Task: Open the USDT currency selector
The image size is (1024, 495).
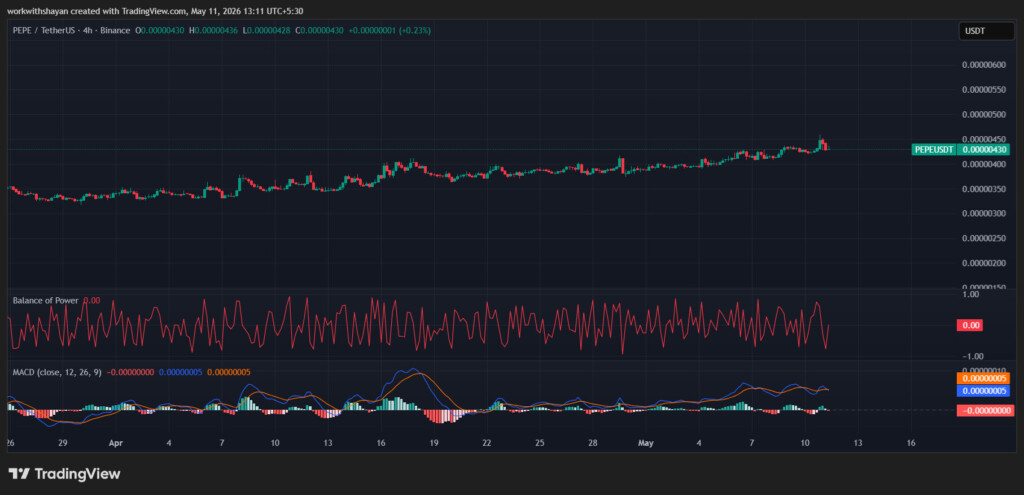Action: pos(986,31)
